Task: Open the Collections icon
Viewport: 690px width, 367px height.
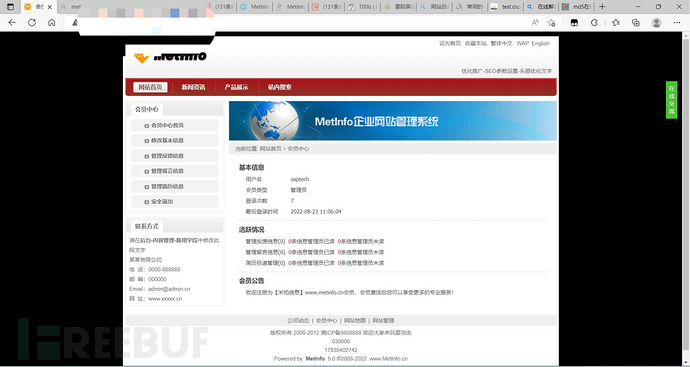Action: coord(635,22)
